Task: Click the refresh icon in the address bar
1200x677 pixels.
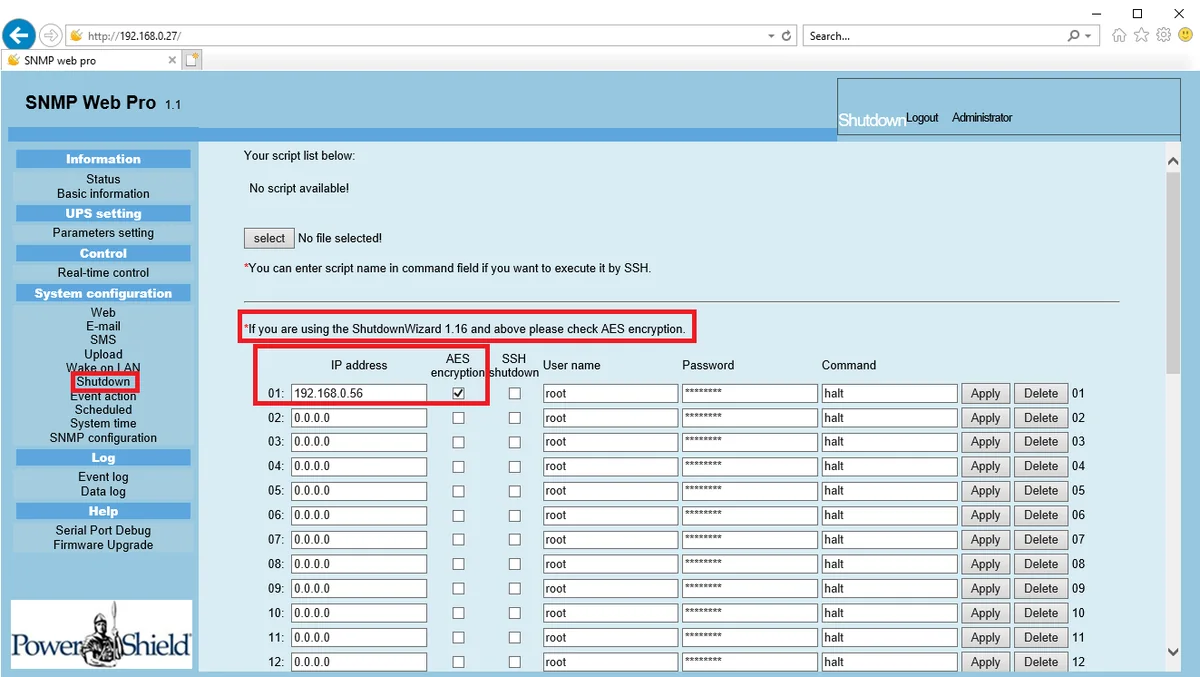Action: 787,35
